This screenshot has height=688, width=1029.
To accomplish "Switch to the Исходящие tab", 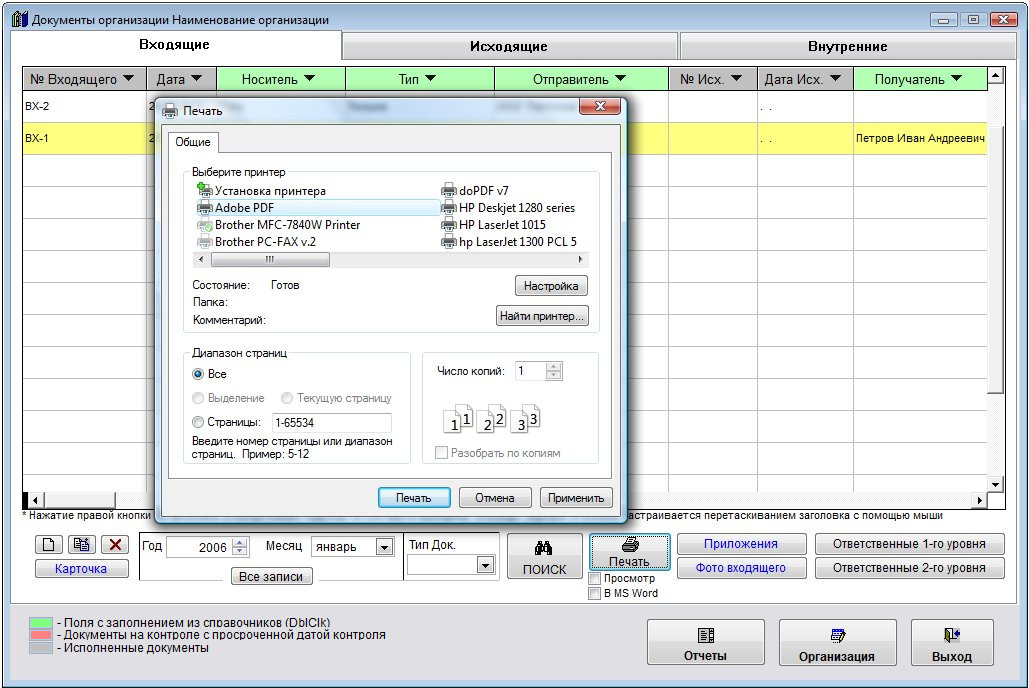I will click(509, 46).
